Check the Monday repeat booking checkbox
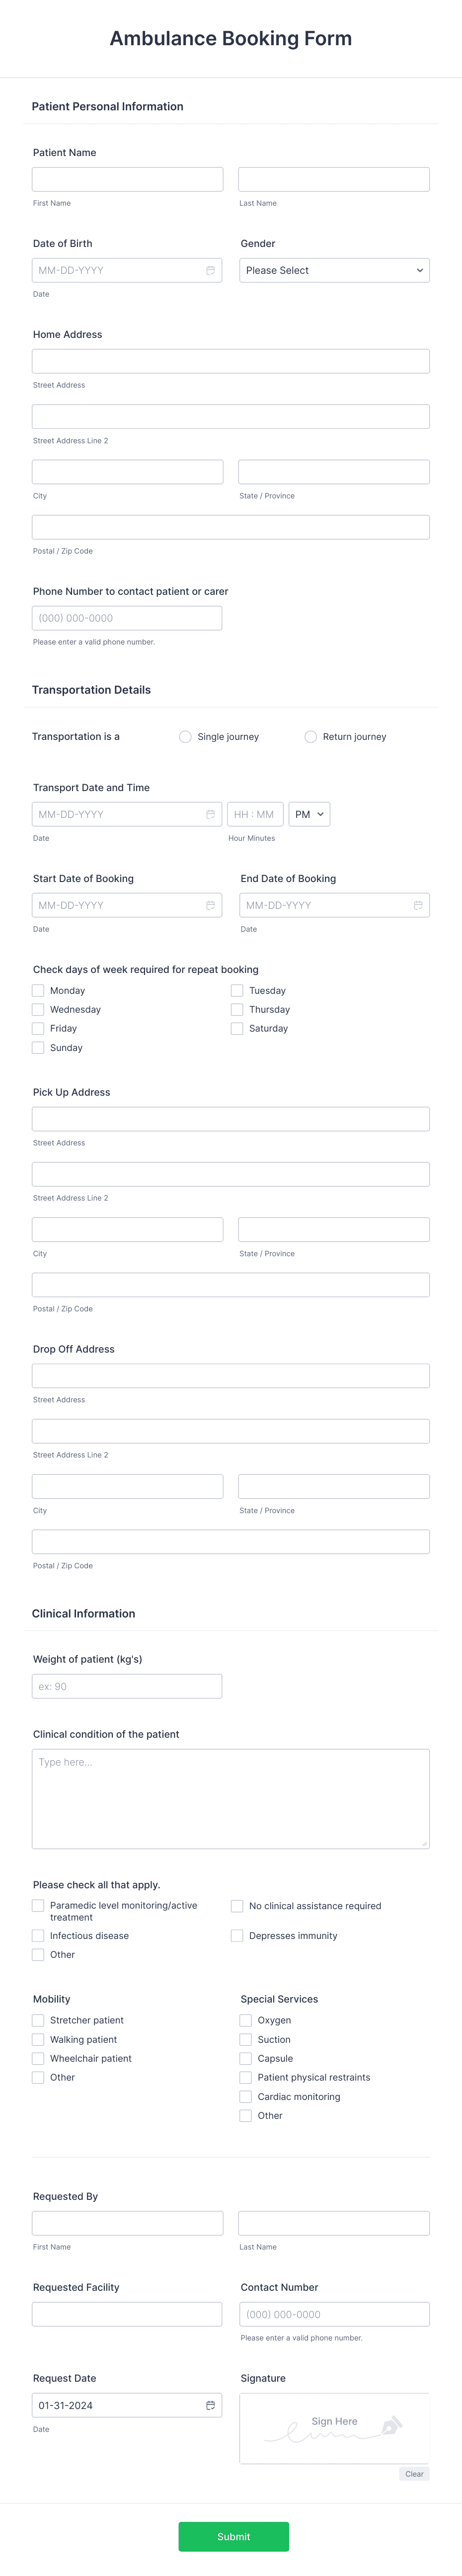462x2576 pixels. tap(37, 990)
